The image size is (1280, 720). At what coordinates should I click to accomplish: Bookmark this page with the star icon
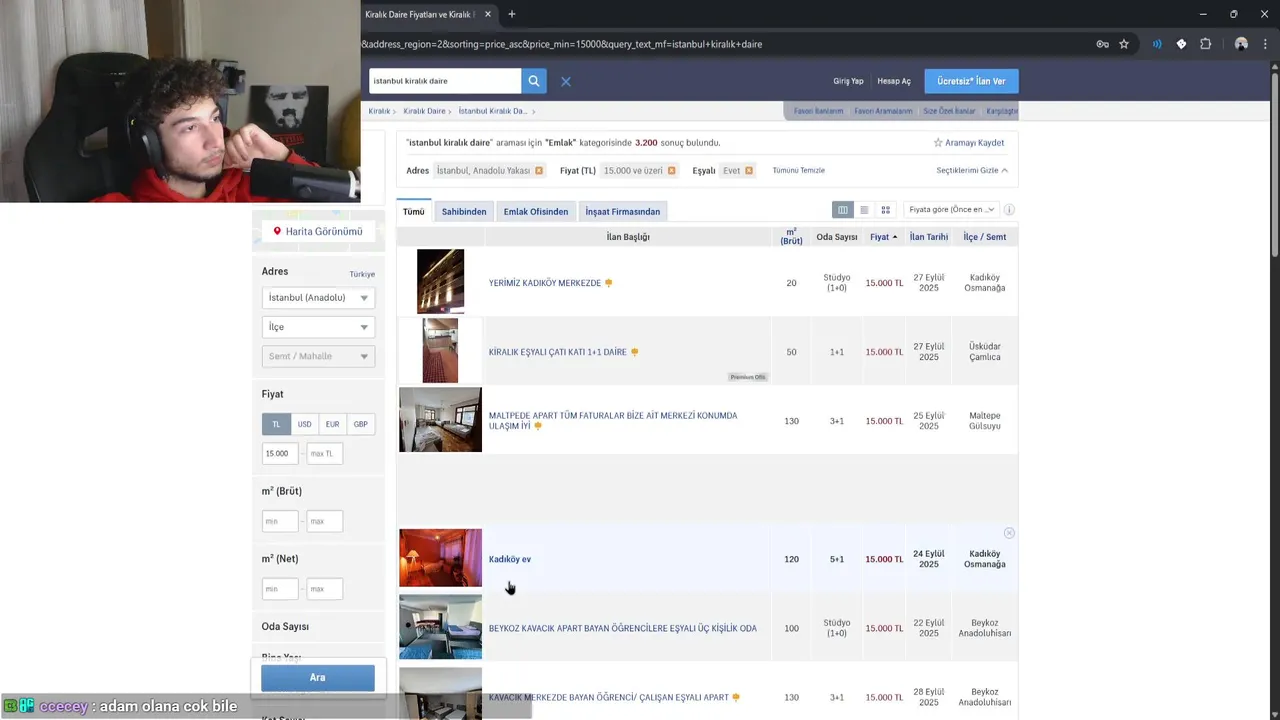[1124, 44]
